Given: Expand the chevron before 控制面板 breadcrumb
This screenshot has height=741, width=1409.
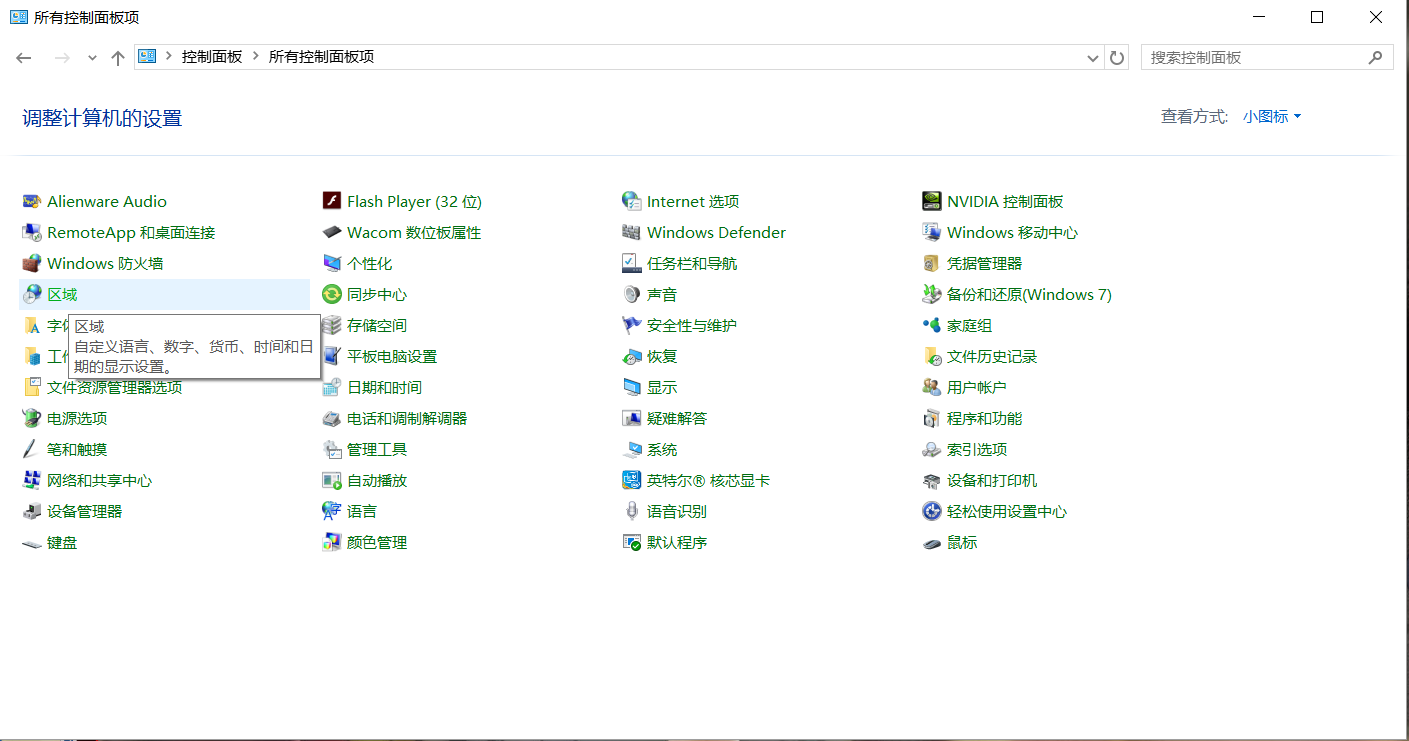Looking at the screenshot, I should [x=169, y=57].
